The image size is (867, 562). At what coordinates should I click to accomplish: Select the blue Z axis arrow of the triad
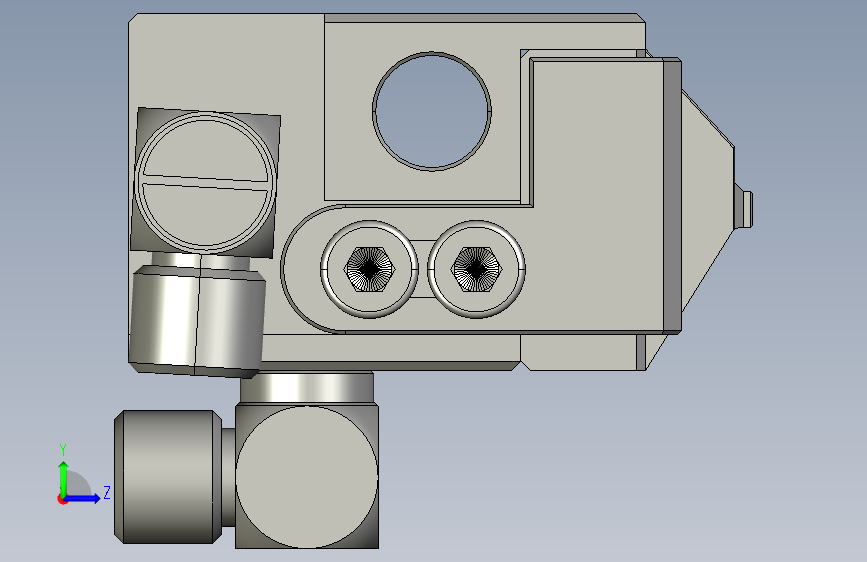(x=83, y=498)
